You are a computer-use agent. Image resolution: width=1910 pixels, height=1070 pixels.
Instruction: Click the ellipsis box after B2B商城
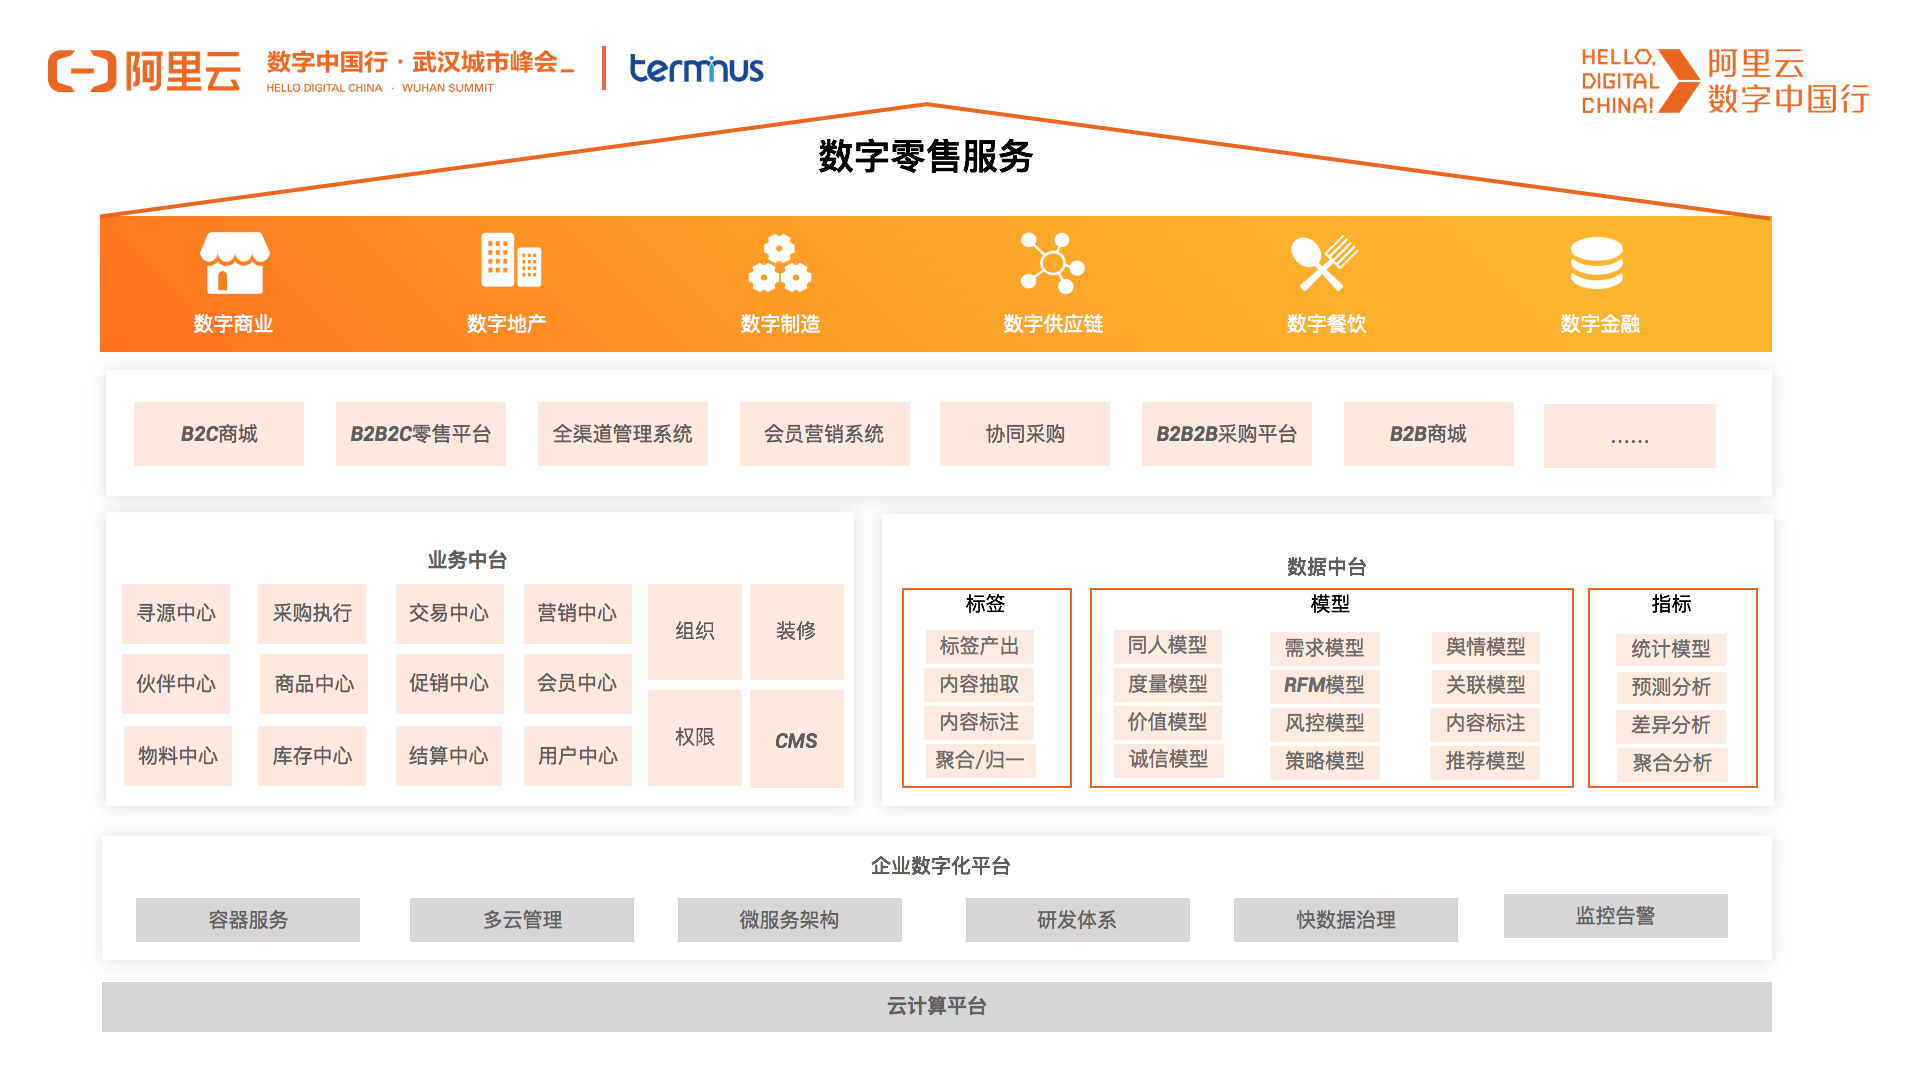pos(1630,436)
